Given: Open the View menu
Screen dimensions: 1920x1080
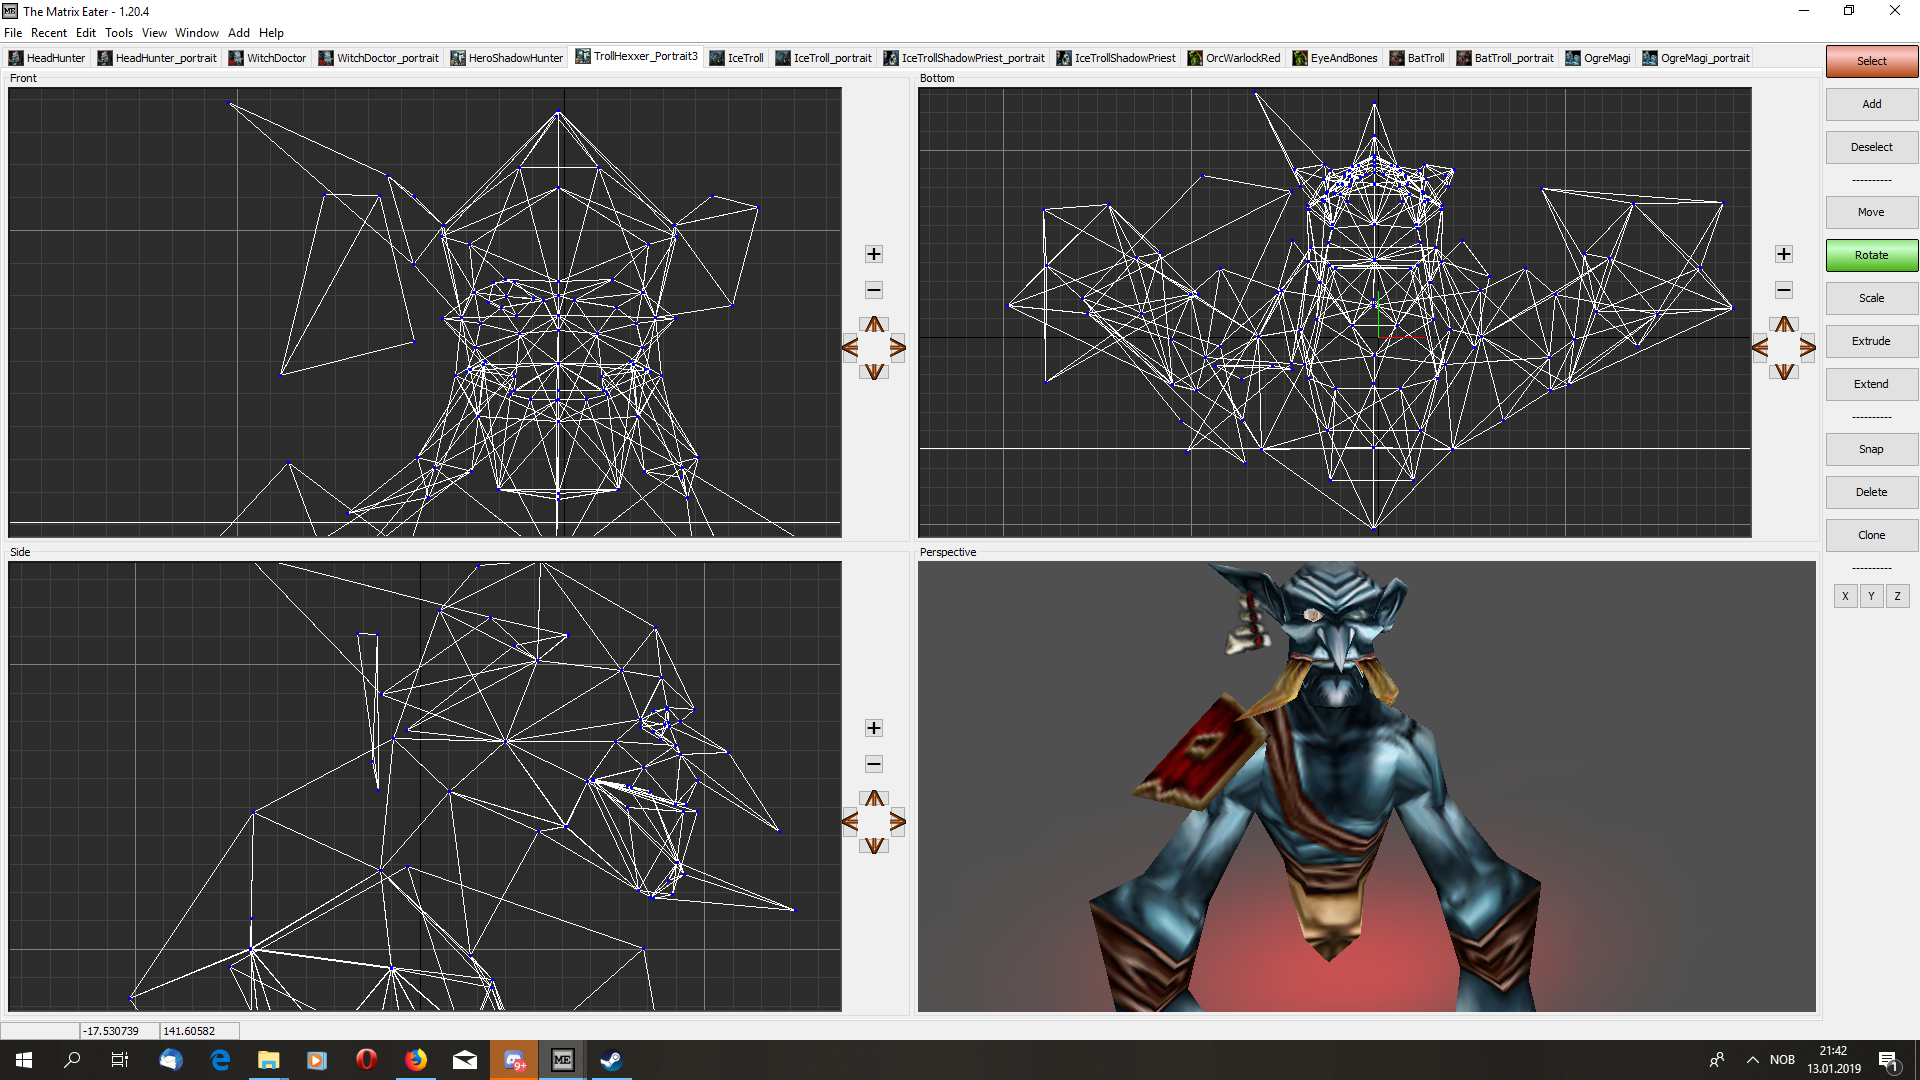Looking at the screenshot, I should coord(154,33).
